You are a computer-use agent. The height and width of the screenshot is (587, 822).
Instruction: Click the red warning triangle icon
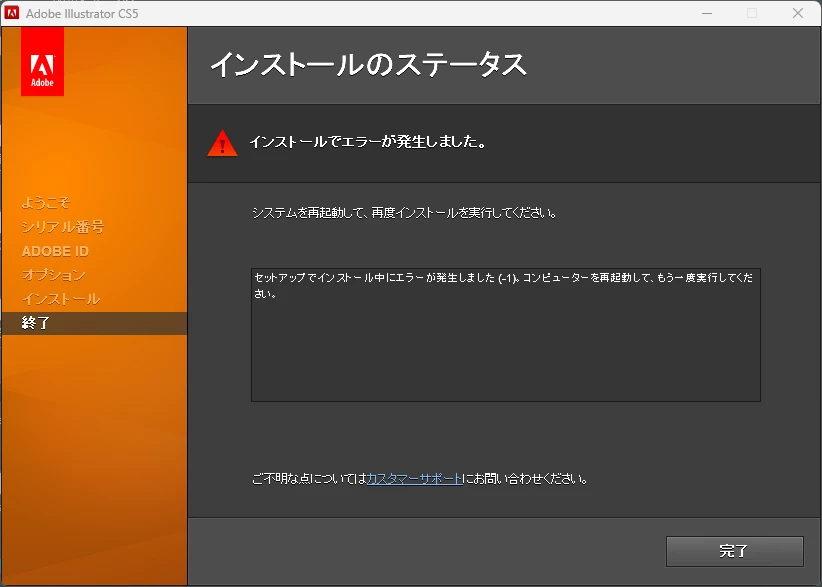[222, 143]
